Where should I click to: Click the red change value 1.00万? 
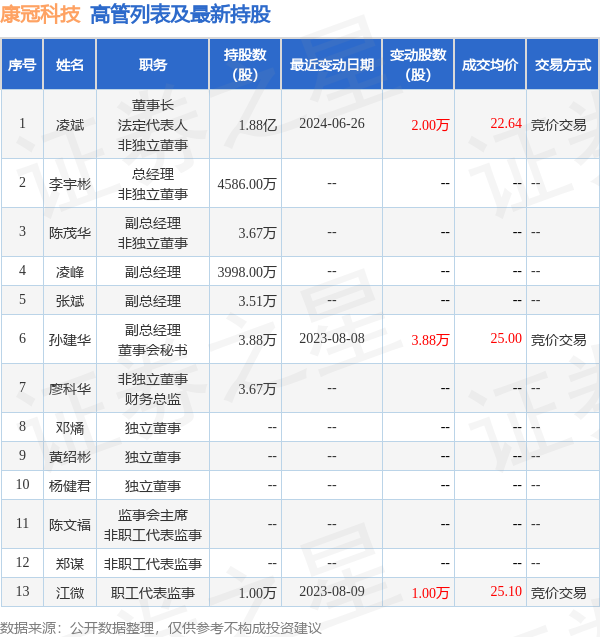[430, 593]
